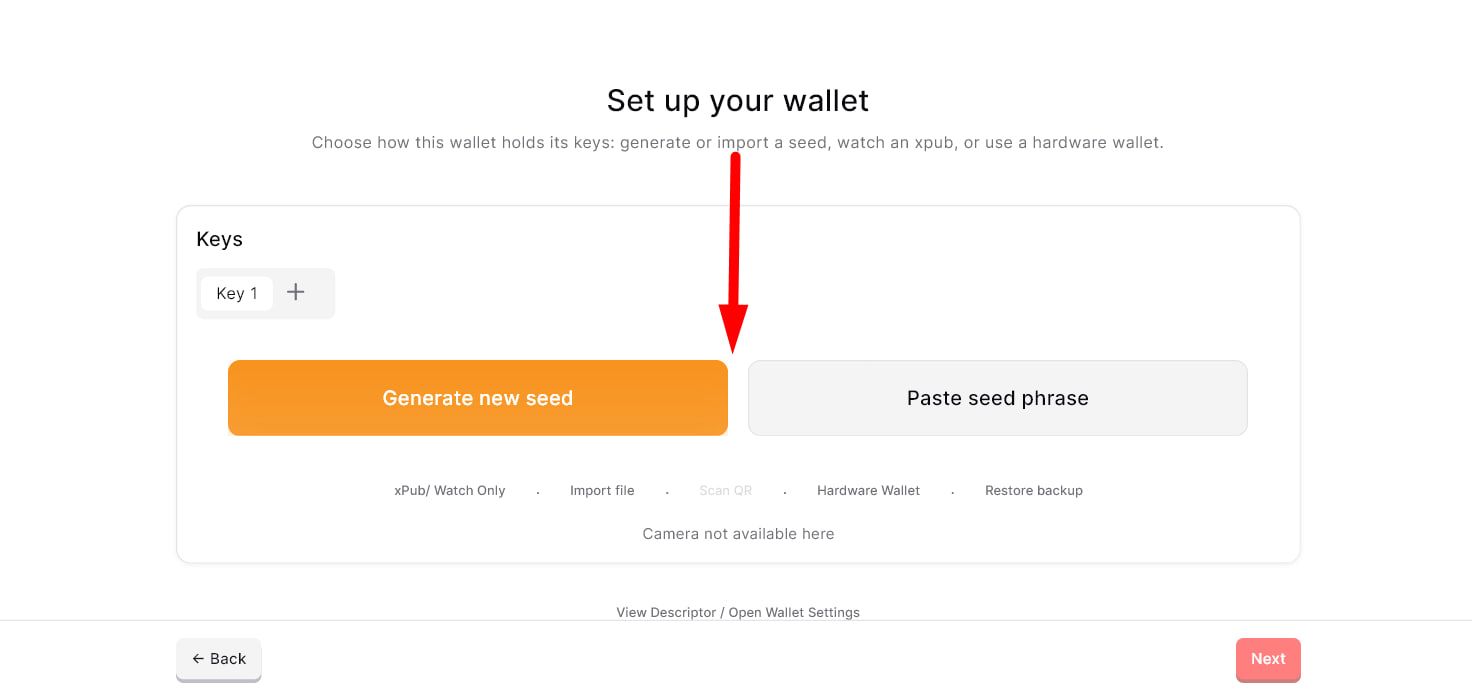This screenshot has width=1472, height=694.
Task: Open the xPub/ Watch Only option
Action: (x=450, y=490)
